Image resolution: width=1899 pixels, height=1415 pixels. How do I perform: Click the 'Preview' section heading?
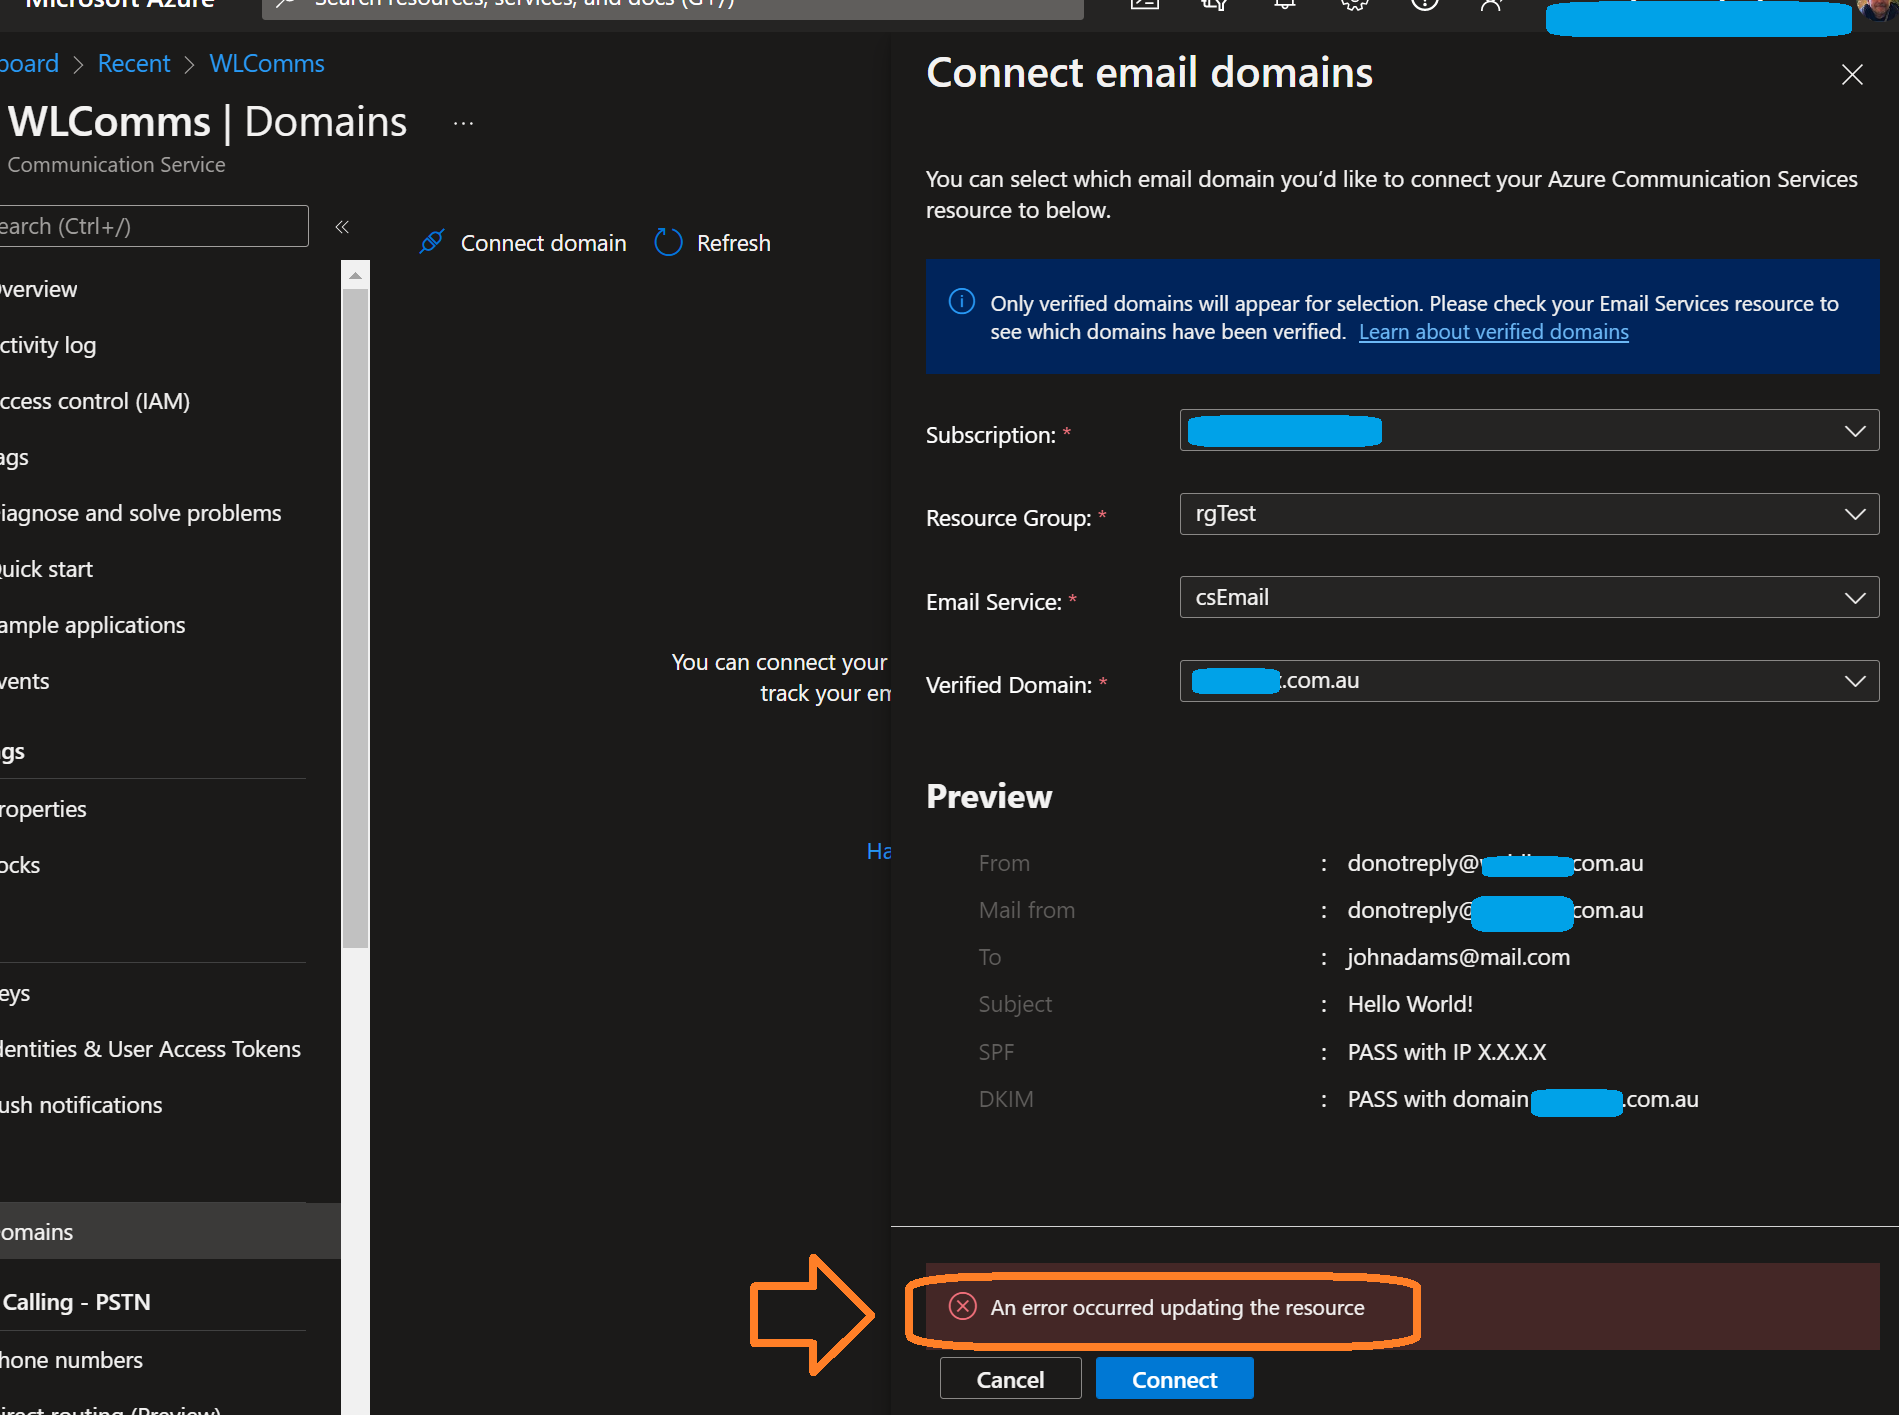coord(989,797)
